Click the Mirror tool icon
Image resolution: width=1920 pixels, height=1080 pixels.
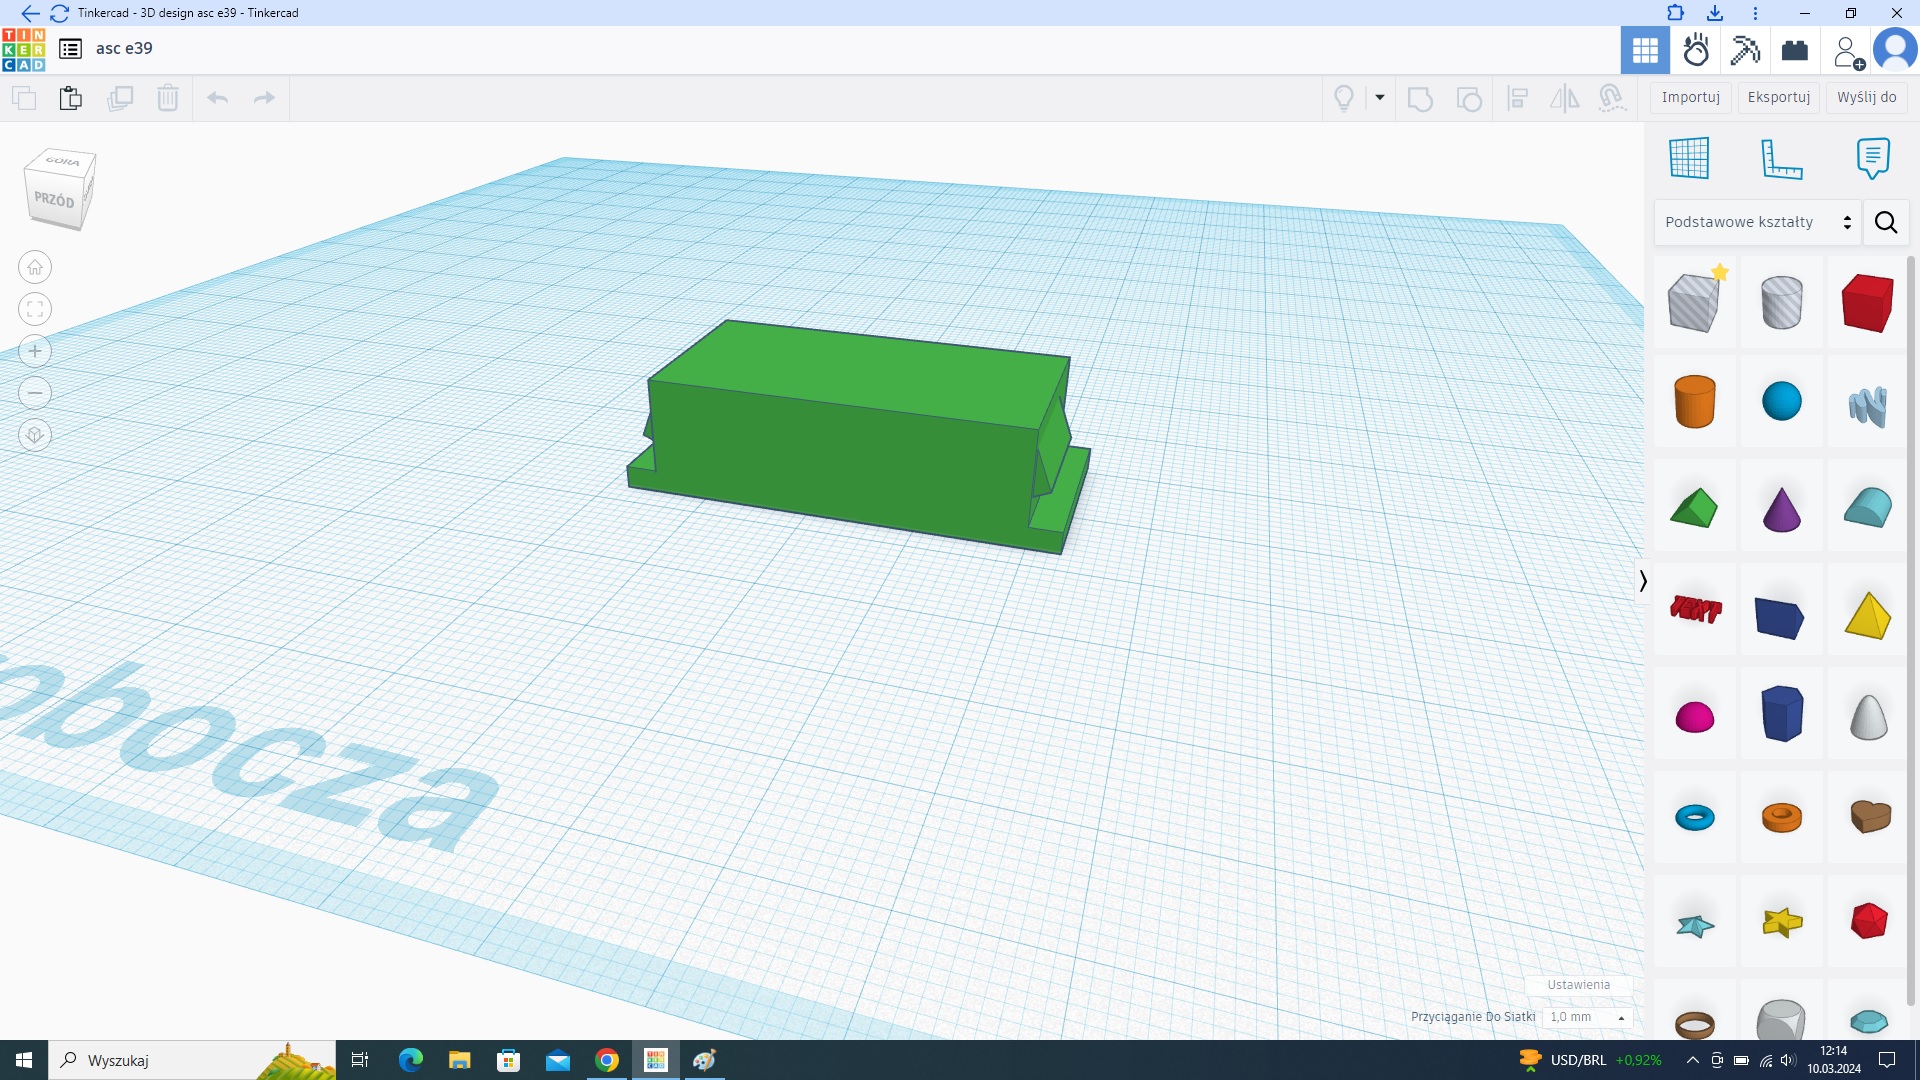1565,98
